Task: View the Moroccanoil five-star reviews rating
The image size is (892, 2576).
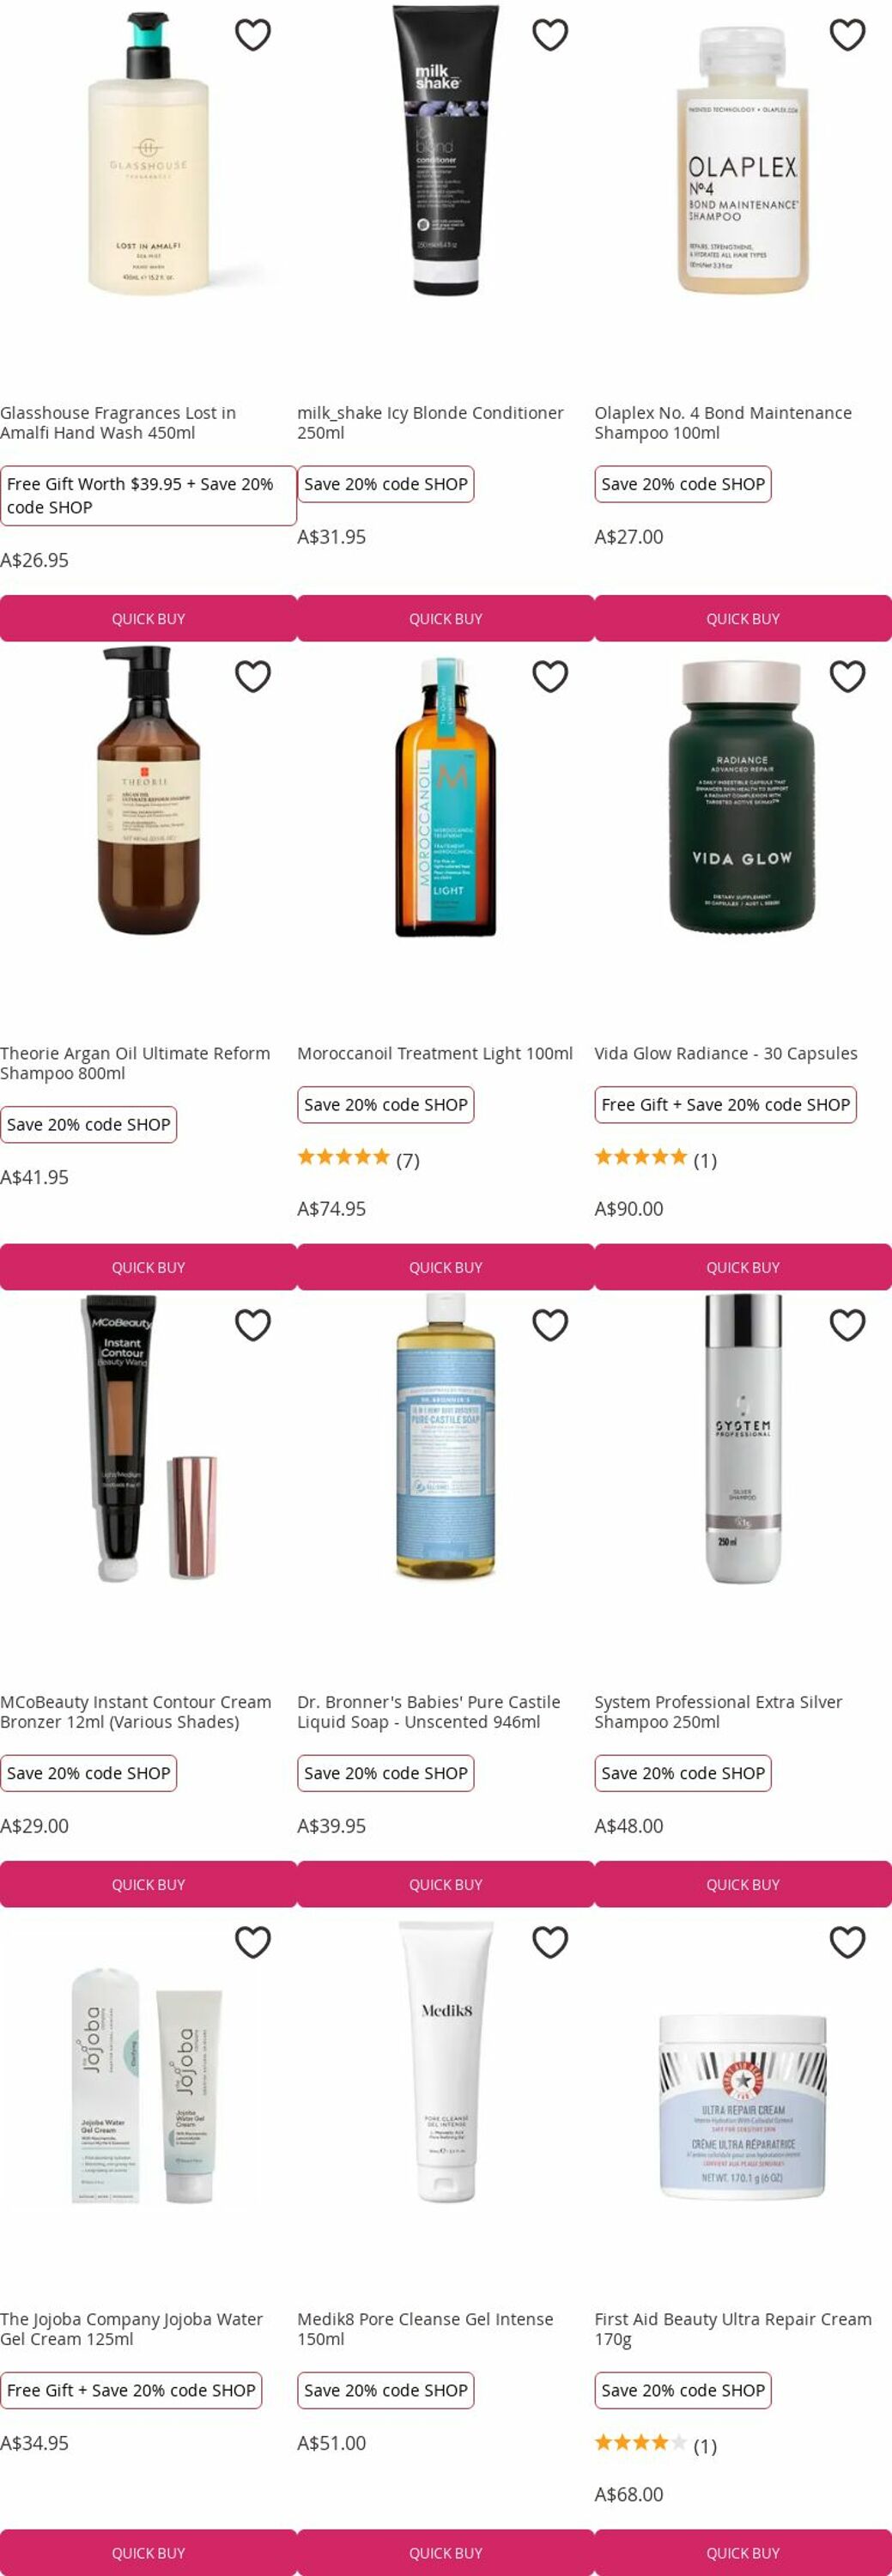Action: coord(358,1160)
